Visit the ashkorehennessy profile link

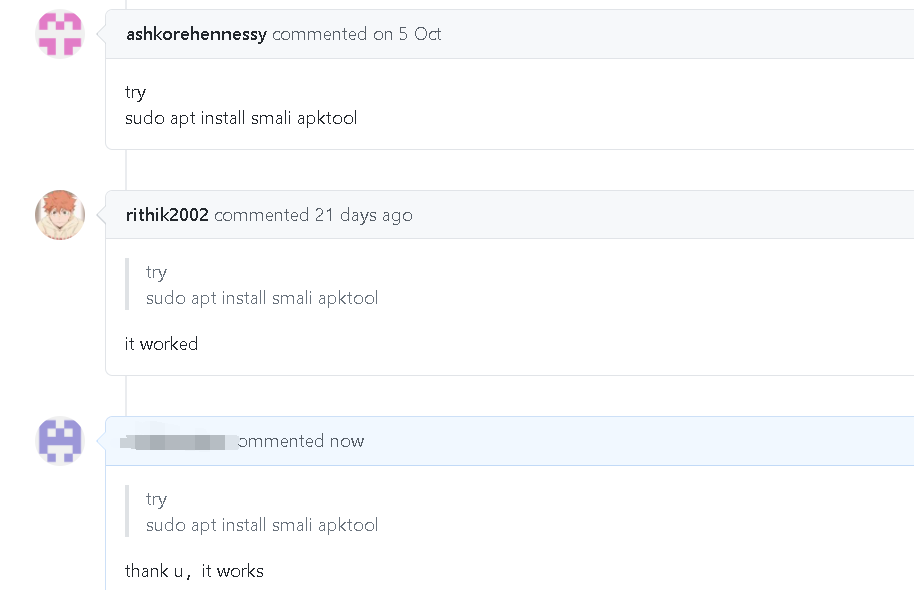pos(196,34)
